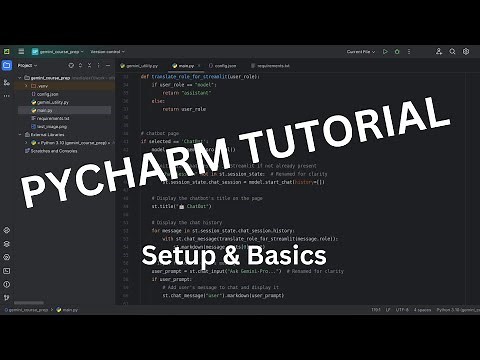Image resolution: width=480 pixels, height=360 pixels.
Task: Expand the Python 3.10 library node
Action: tap(26, 143)
